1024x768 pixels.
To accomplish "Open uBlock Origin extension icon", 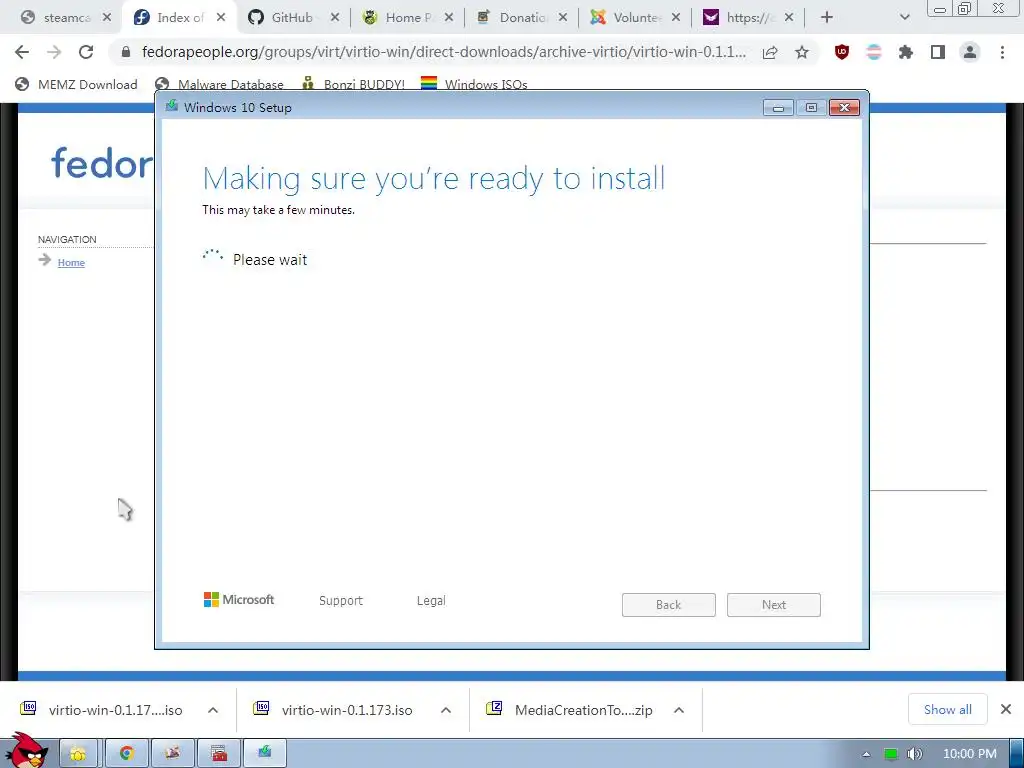I will click(x=842, y=52).
